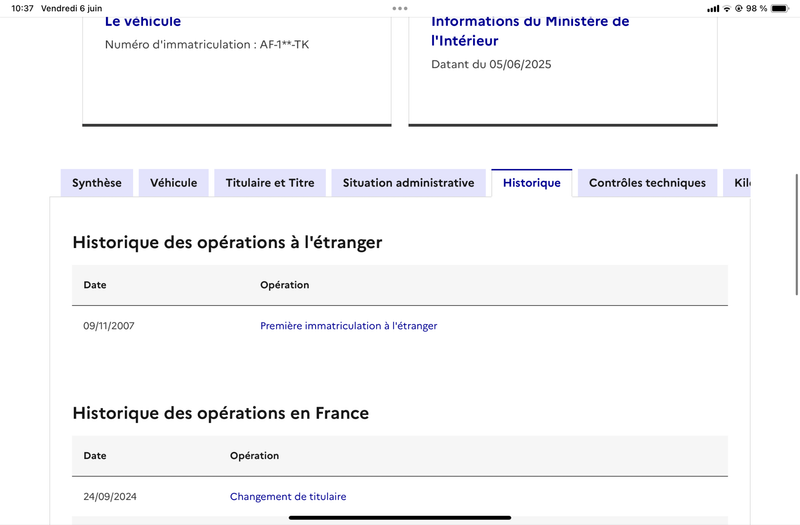
Task: Tap the 10:37 clock in the status bar
Action: pos(22,8)
